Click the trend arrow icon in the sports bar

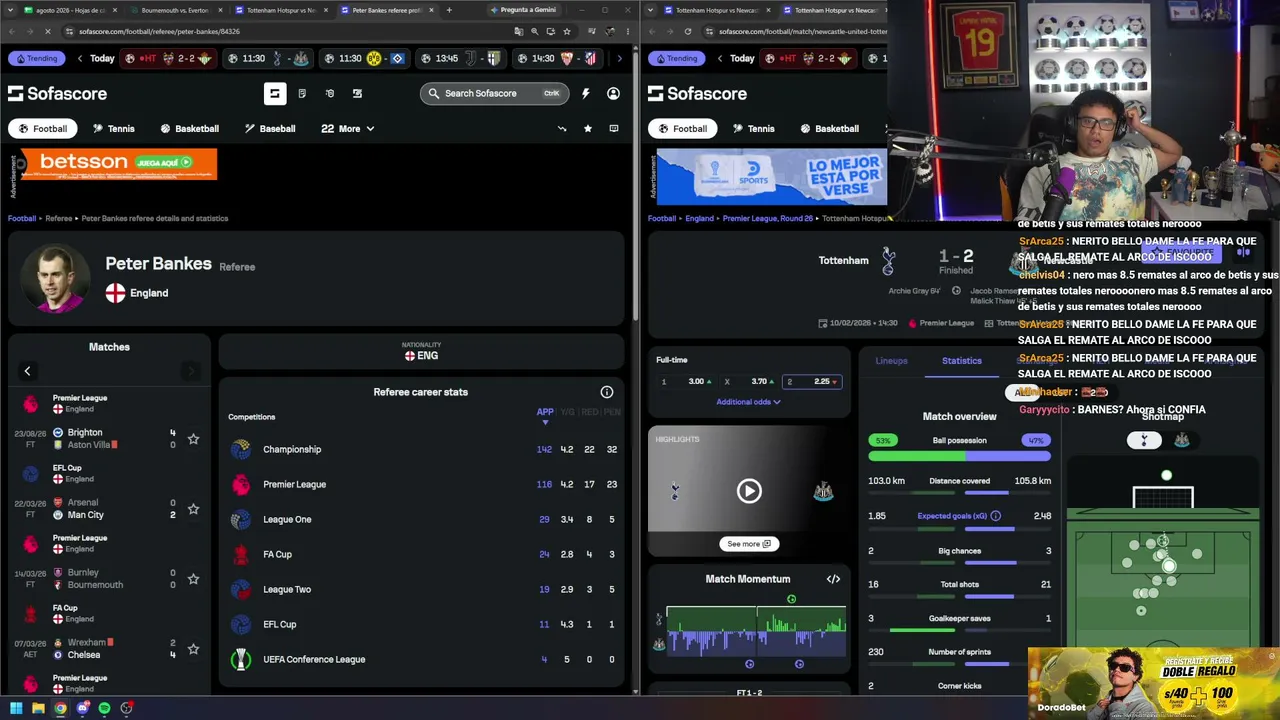coord(561,128)
